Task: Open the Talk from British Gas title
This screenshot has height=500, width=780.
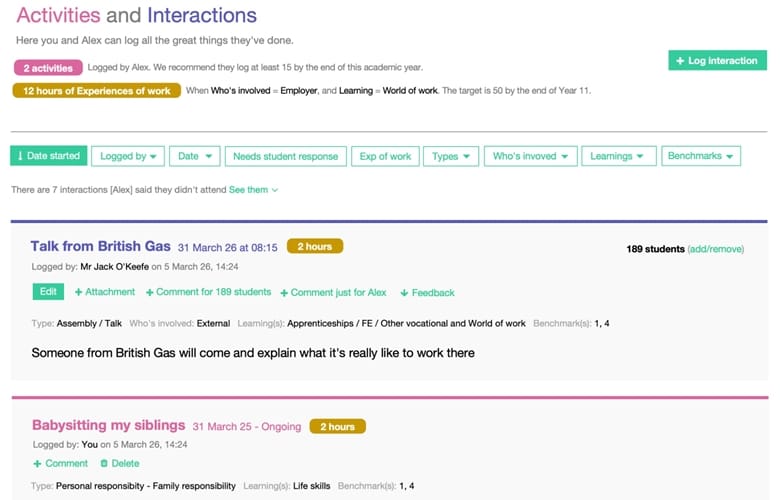Action: pyautogui.click(x=101, y=246)
